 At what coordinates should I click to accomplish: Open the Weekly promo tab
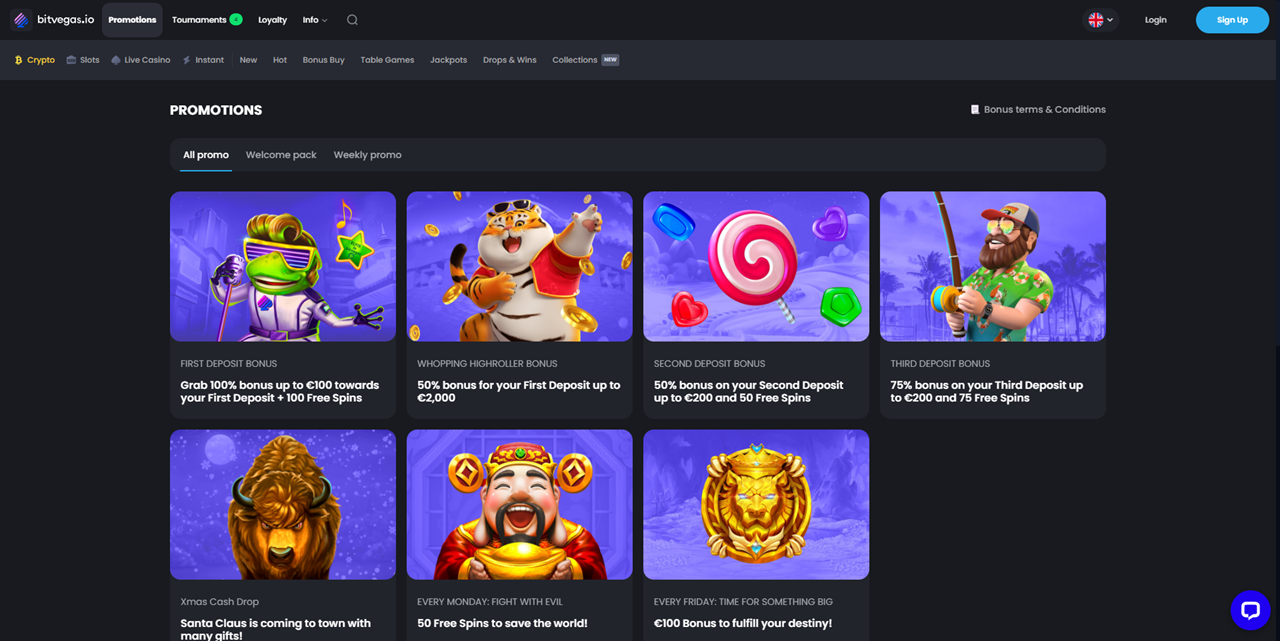[367, 155]
